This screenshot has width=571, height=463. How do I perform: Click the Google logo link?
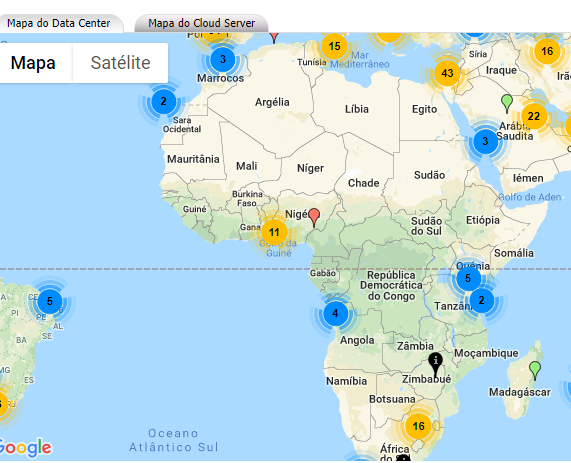tap(25, 448)
